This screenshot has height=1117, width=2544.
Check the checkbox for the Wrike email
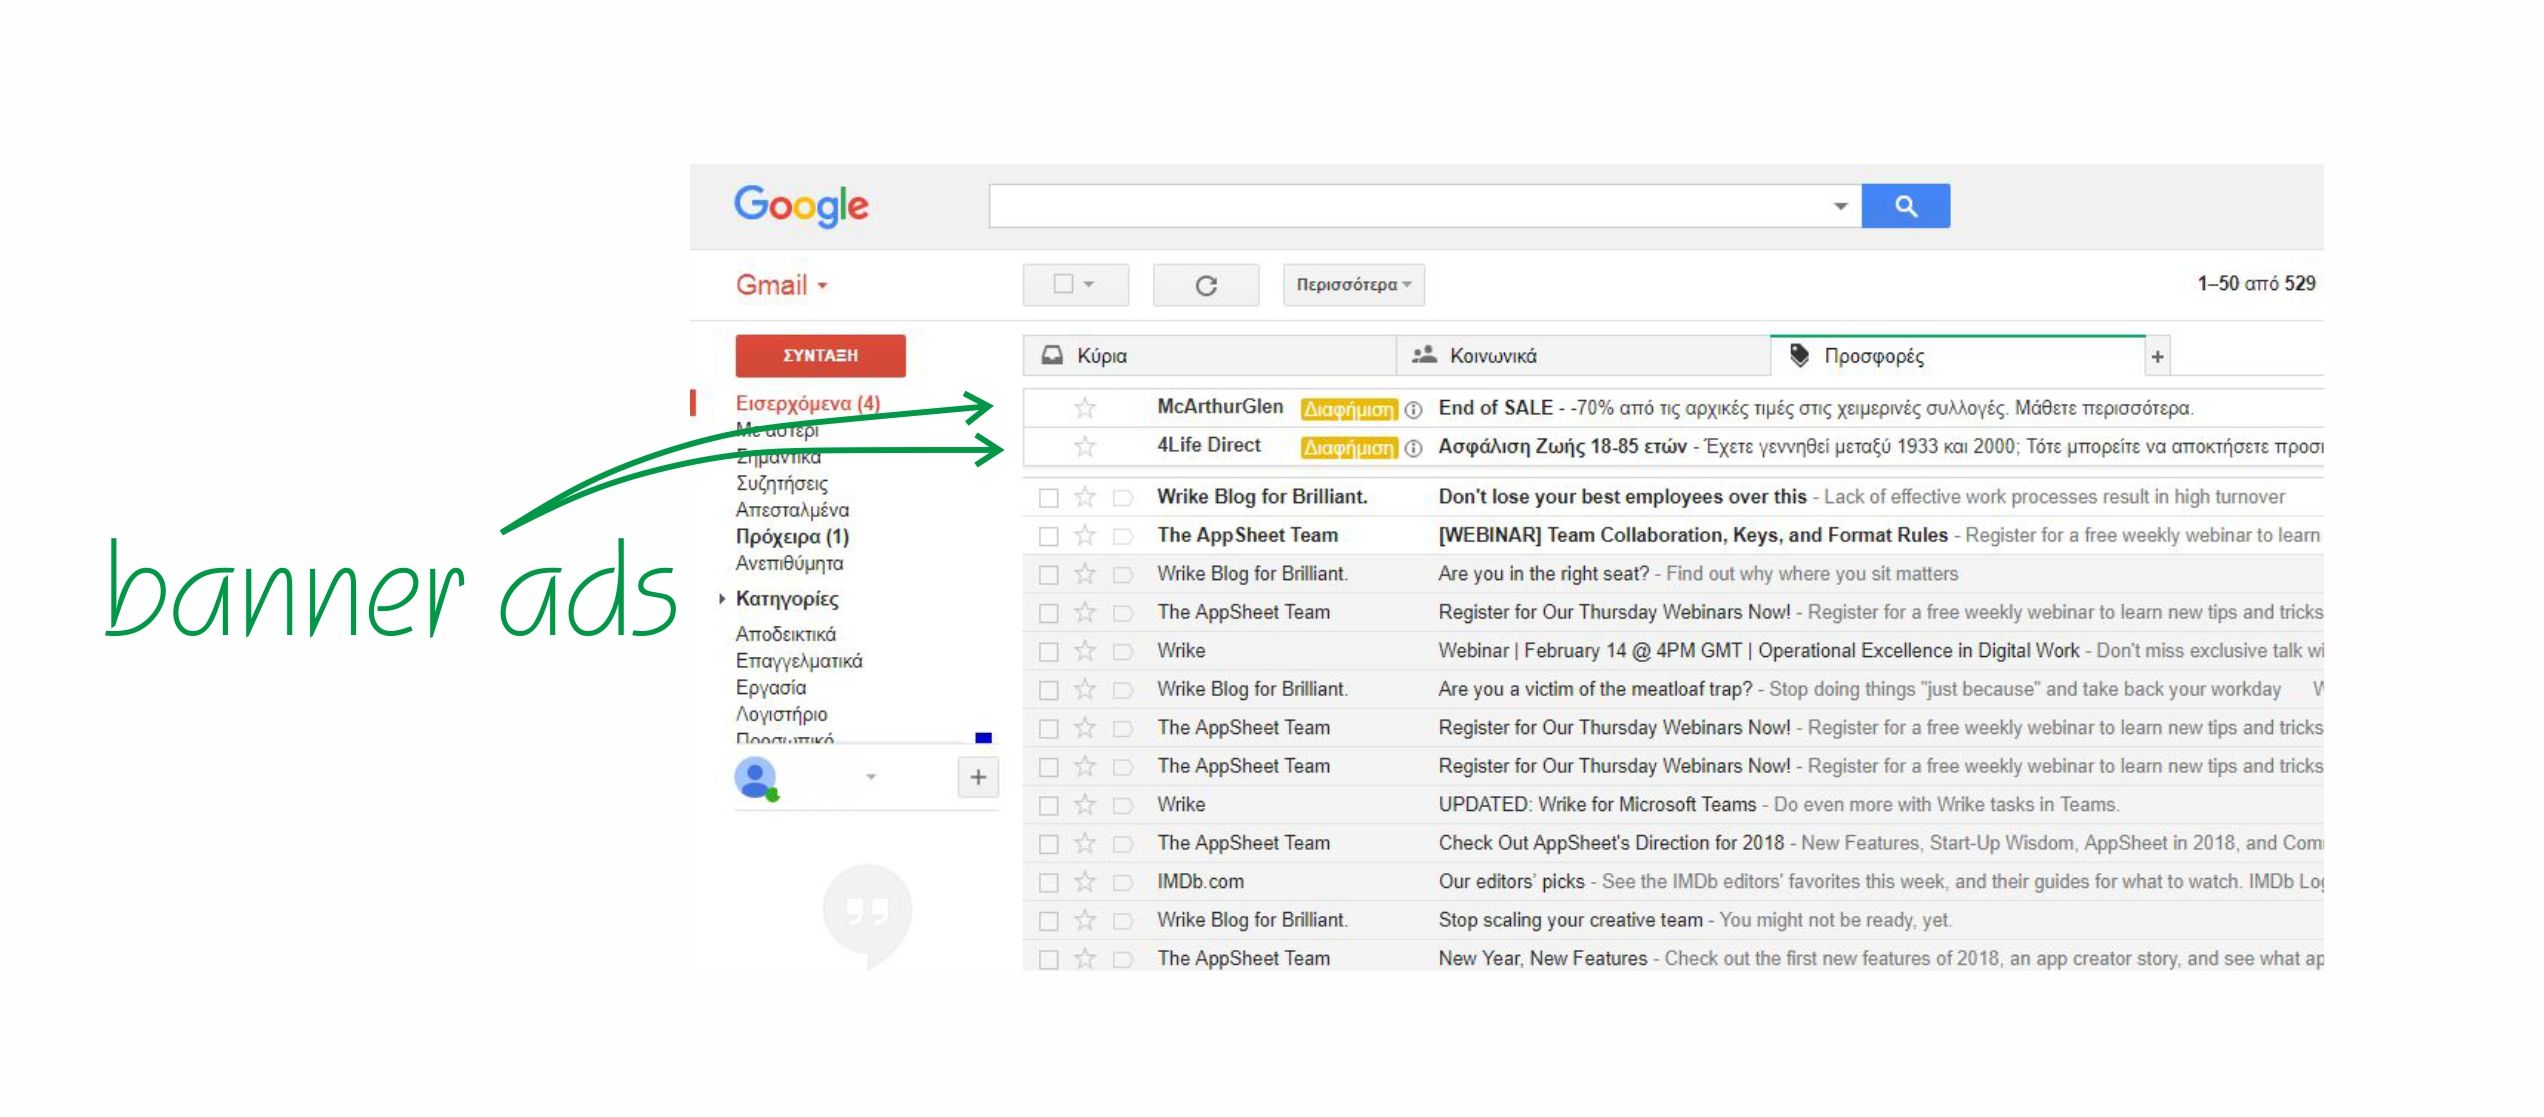pyautogui.click(x=1047, y=650)
